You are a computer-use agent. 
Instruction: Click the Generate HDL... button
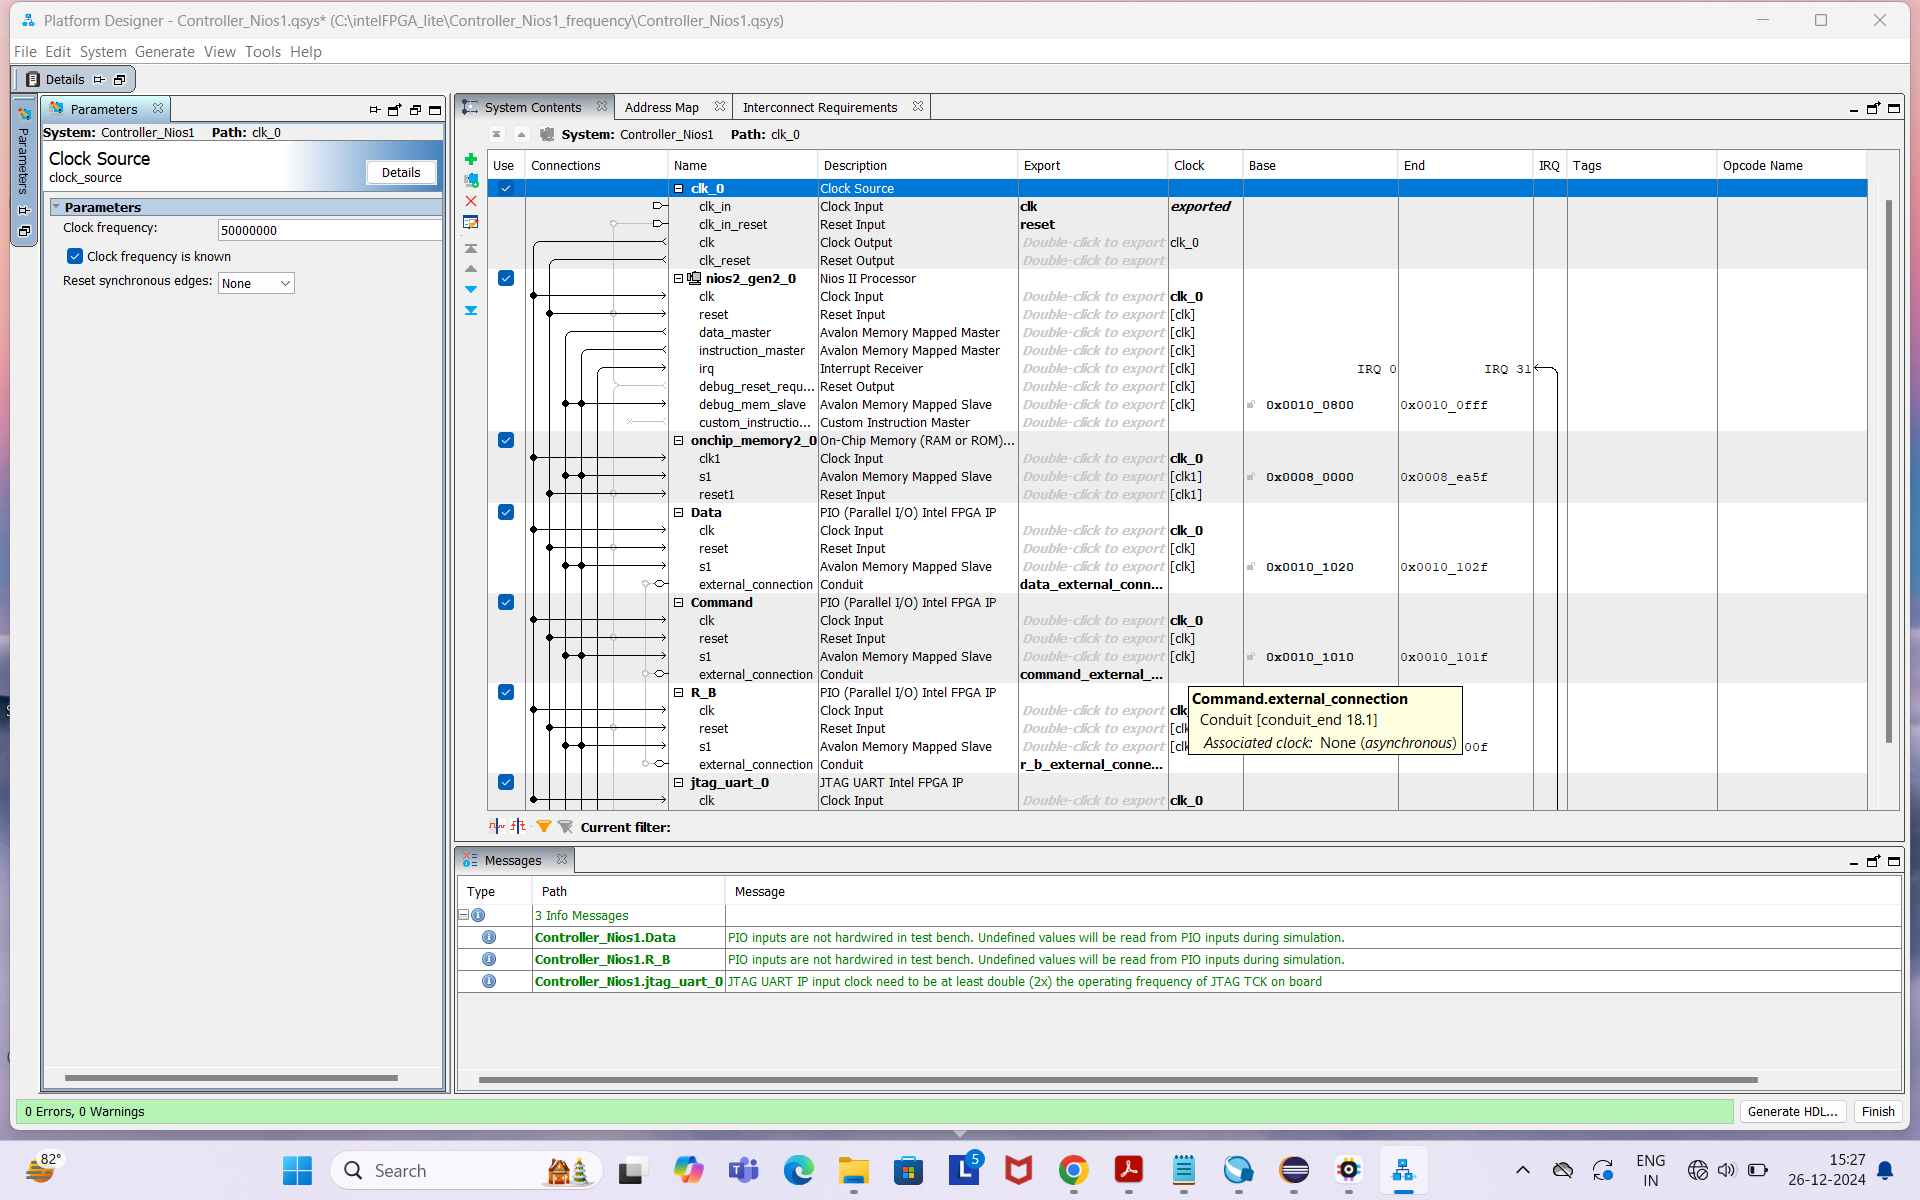pyautogui.click(x=1792, y=1111)
